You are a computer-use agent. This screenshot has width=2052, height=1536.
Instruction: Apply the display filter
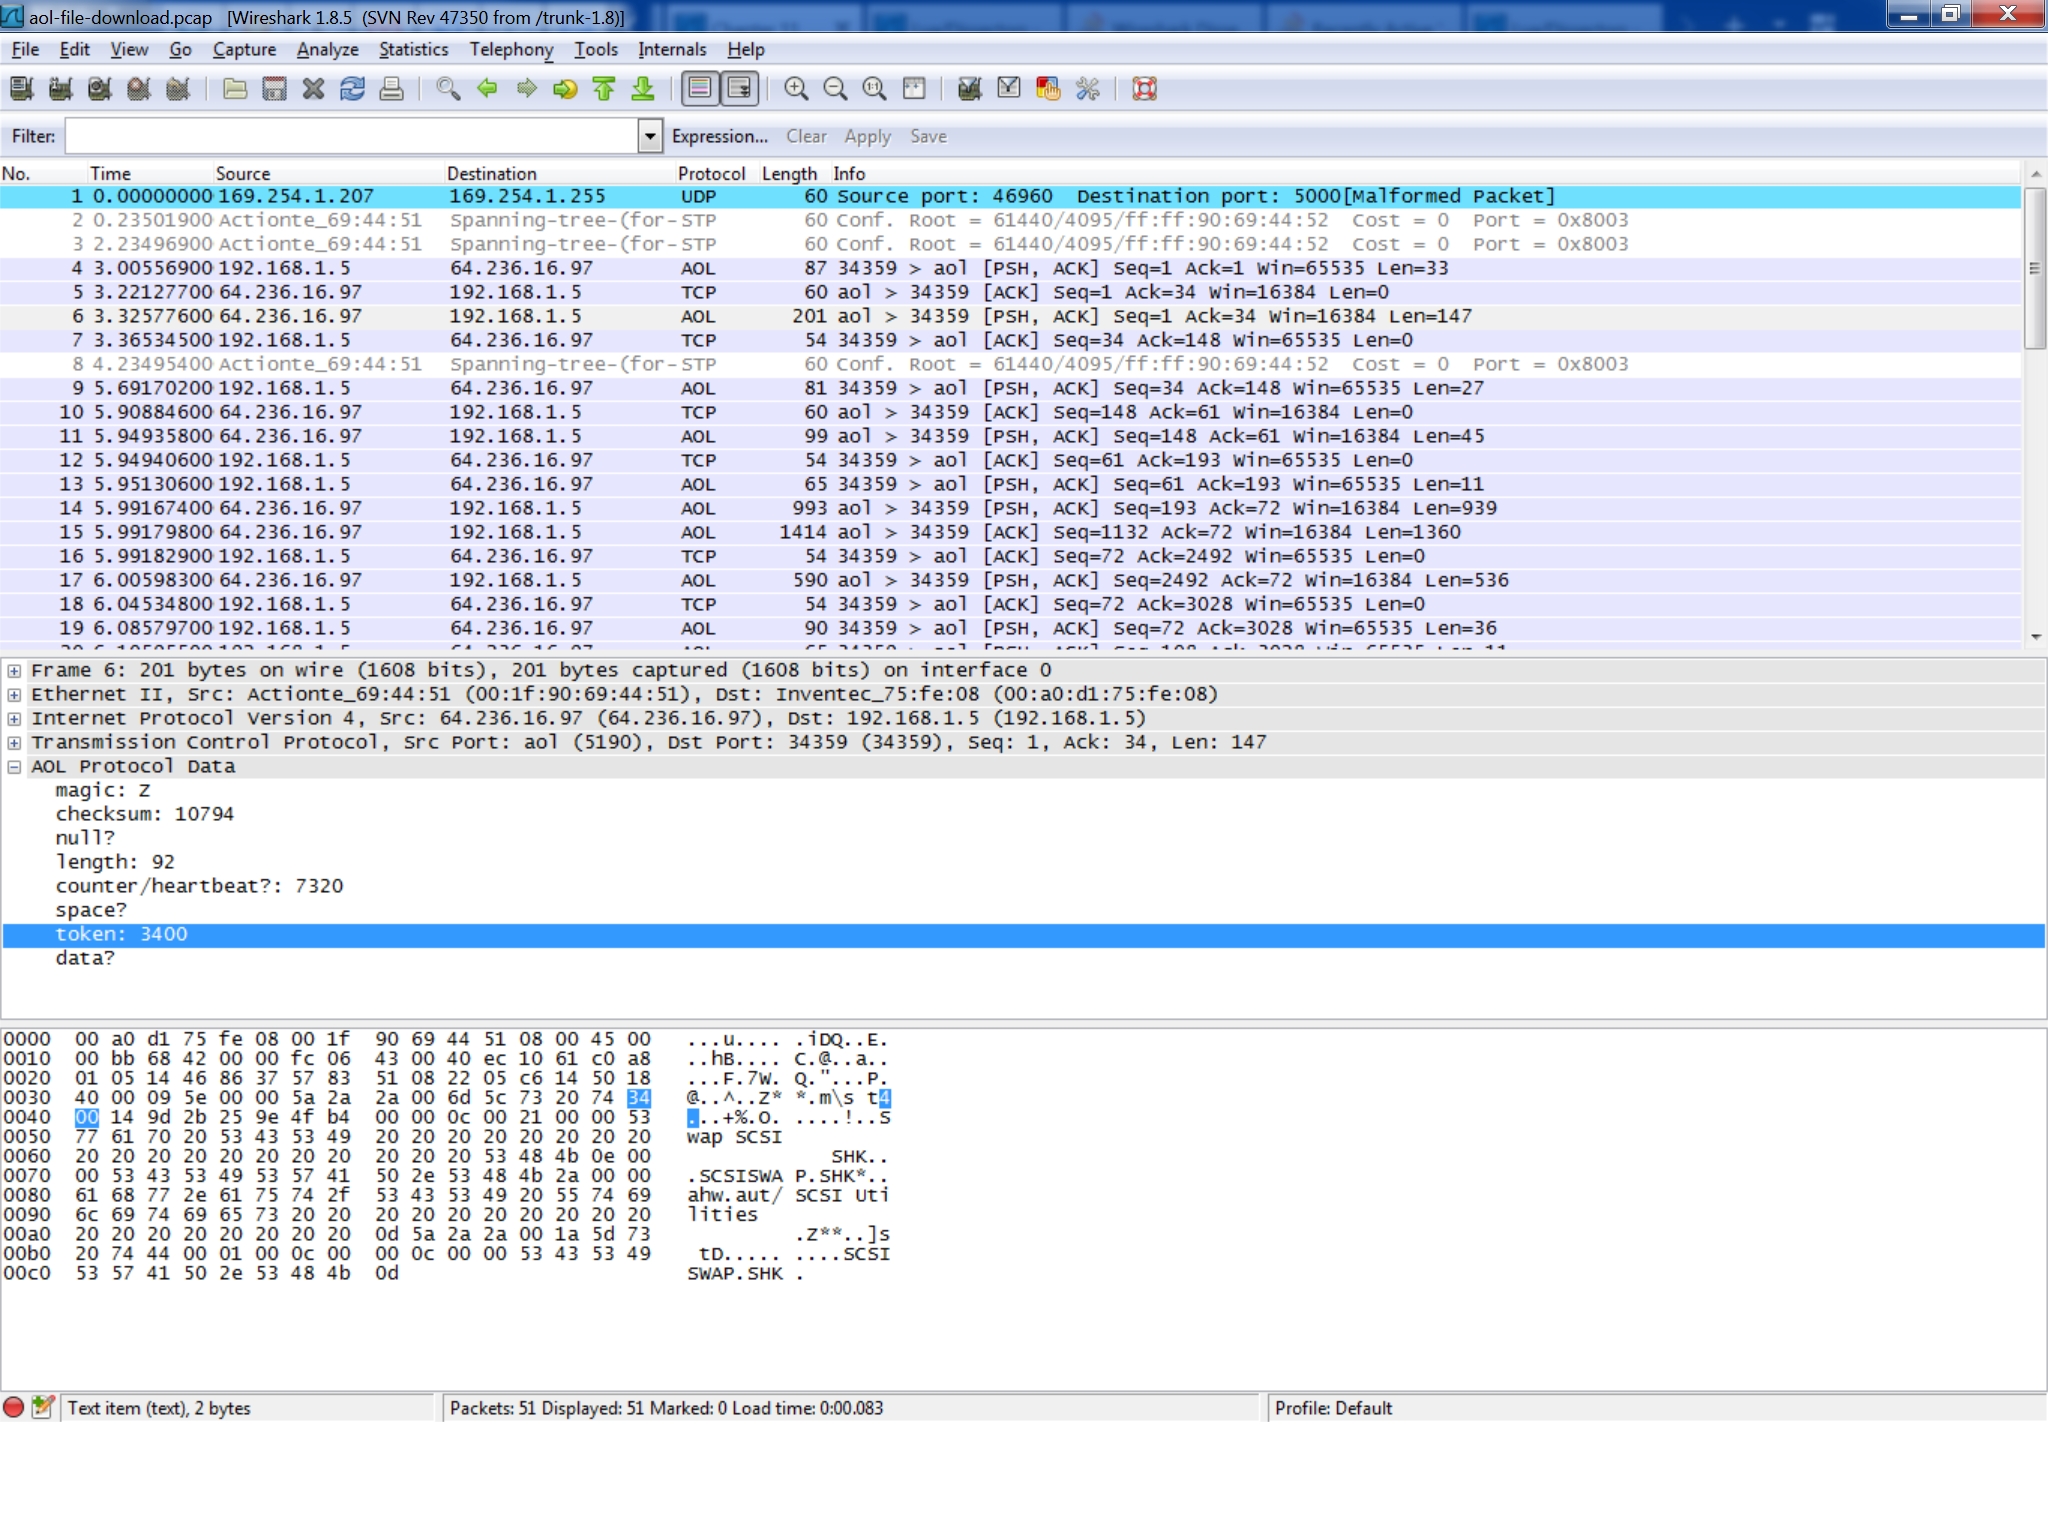pyautogui.click(x=867, y=136)
